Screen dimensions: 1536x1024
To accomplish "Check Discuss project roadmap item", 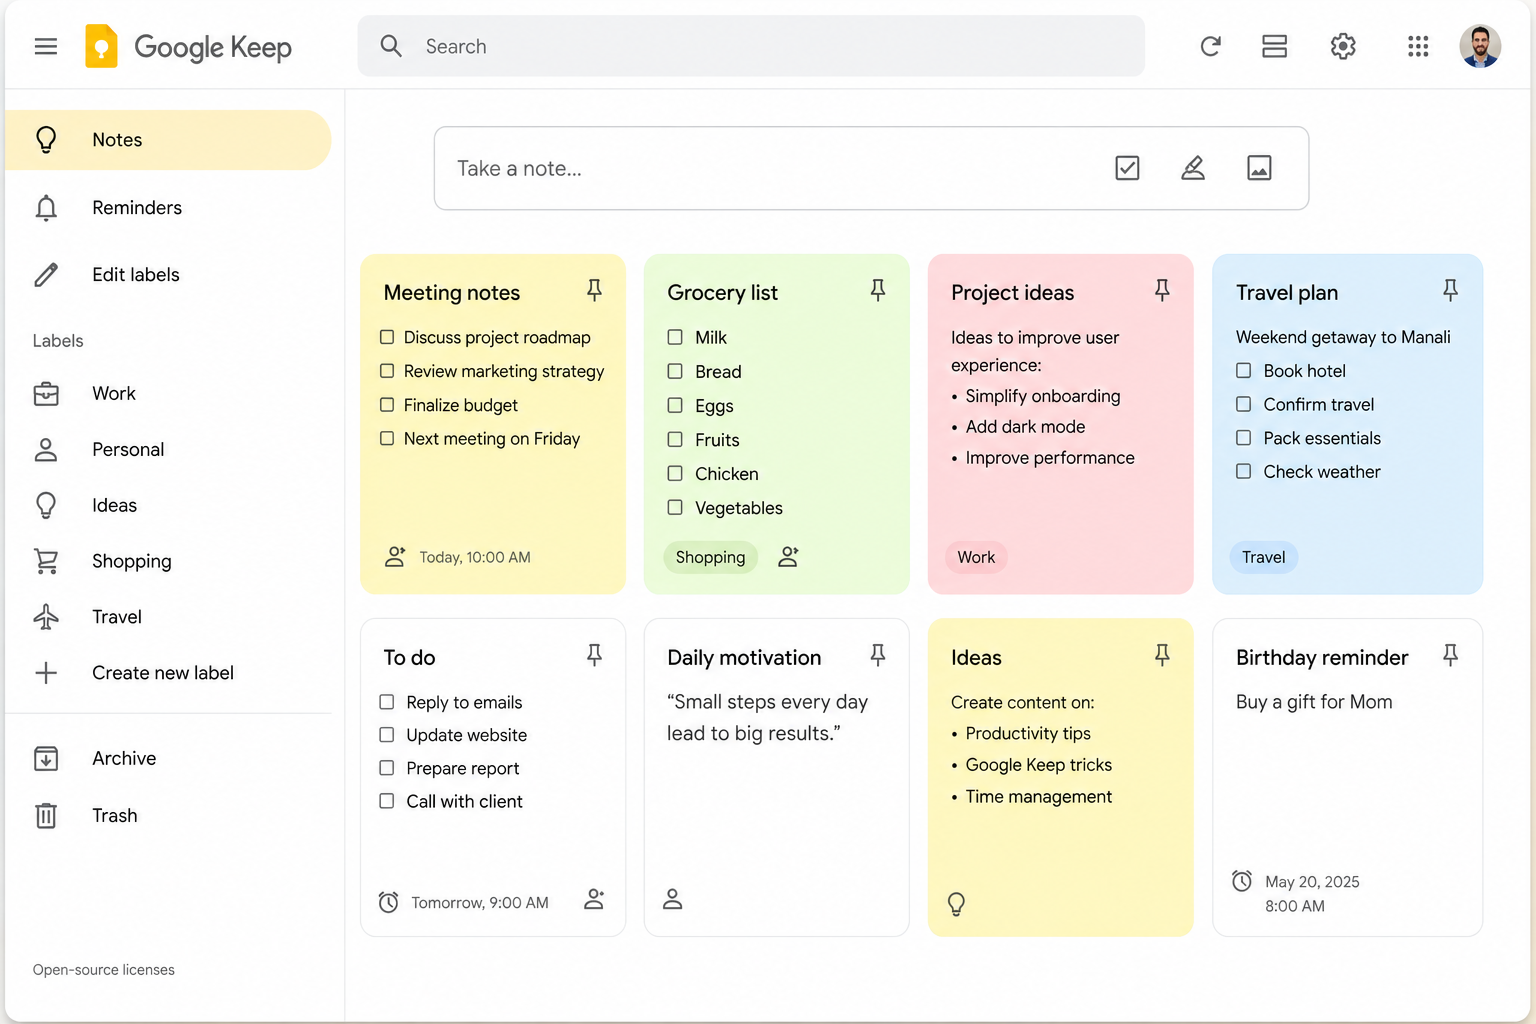I will click(387, 337).
